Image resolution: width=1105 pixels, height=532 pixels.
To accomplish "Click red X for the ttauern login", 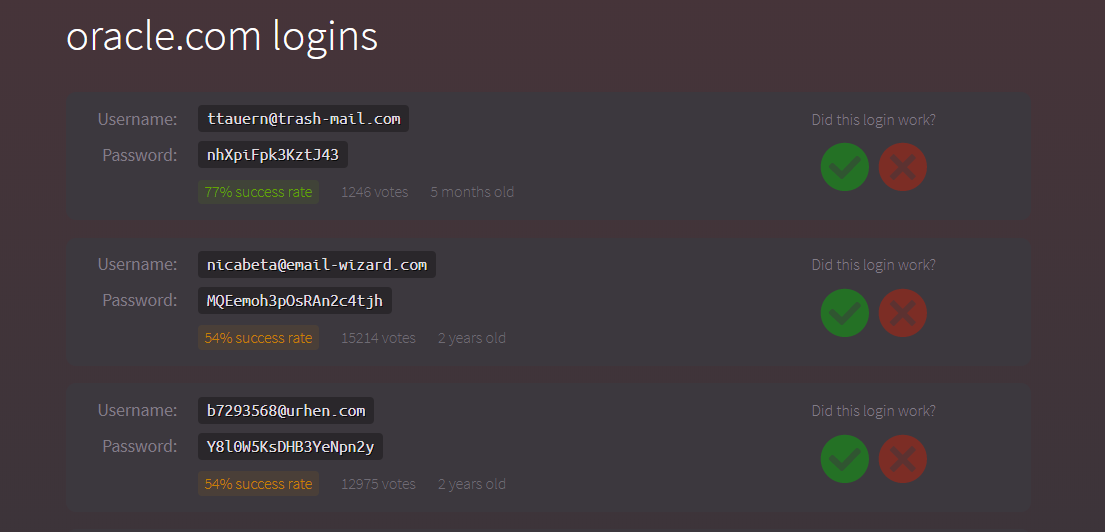I will (902, 167).
